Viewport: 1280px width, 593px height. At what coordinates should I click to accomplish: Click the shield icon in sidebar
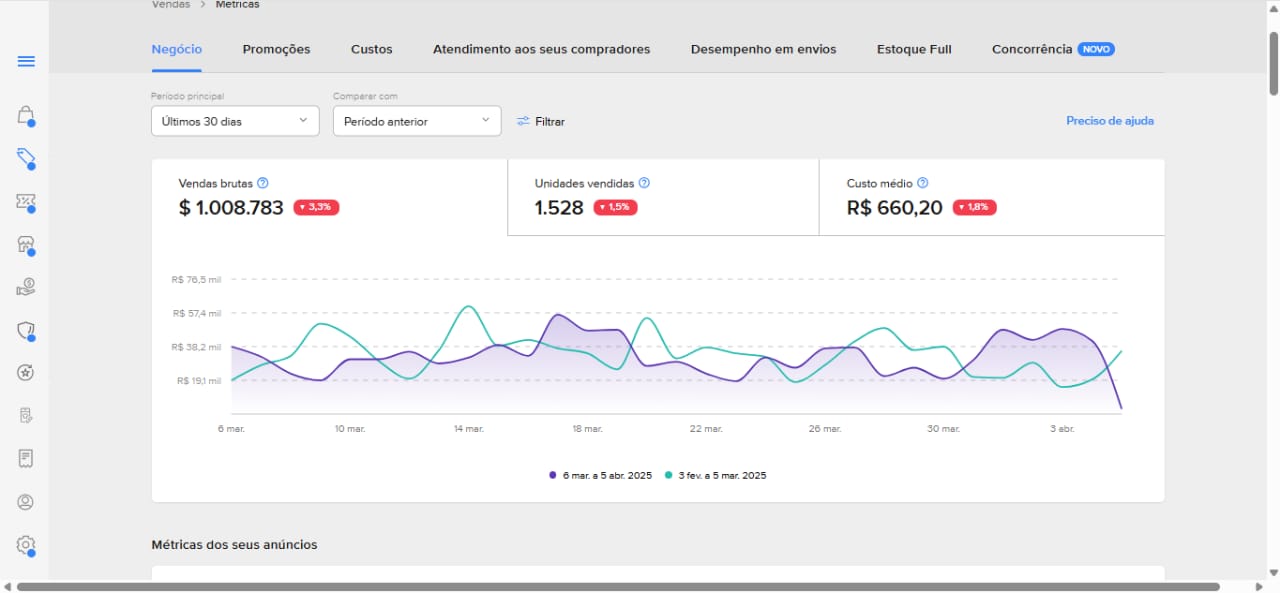pyautogui.click(x=26, y=331)
